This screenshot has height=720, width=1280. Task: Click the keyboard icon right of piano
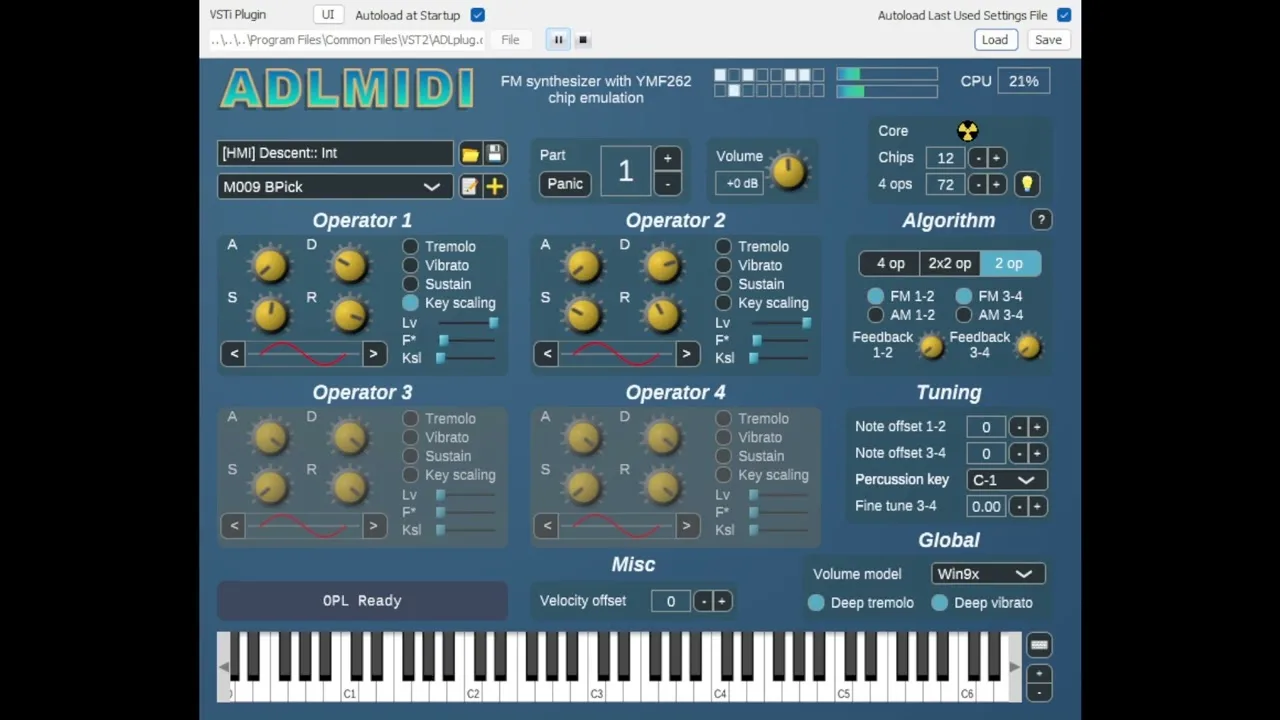point(1039,646)
